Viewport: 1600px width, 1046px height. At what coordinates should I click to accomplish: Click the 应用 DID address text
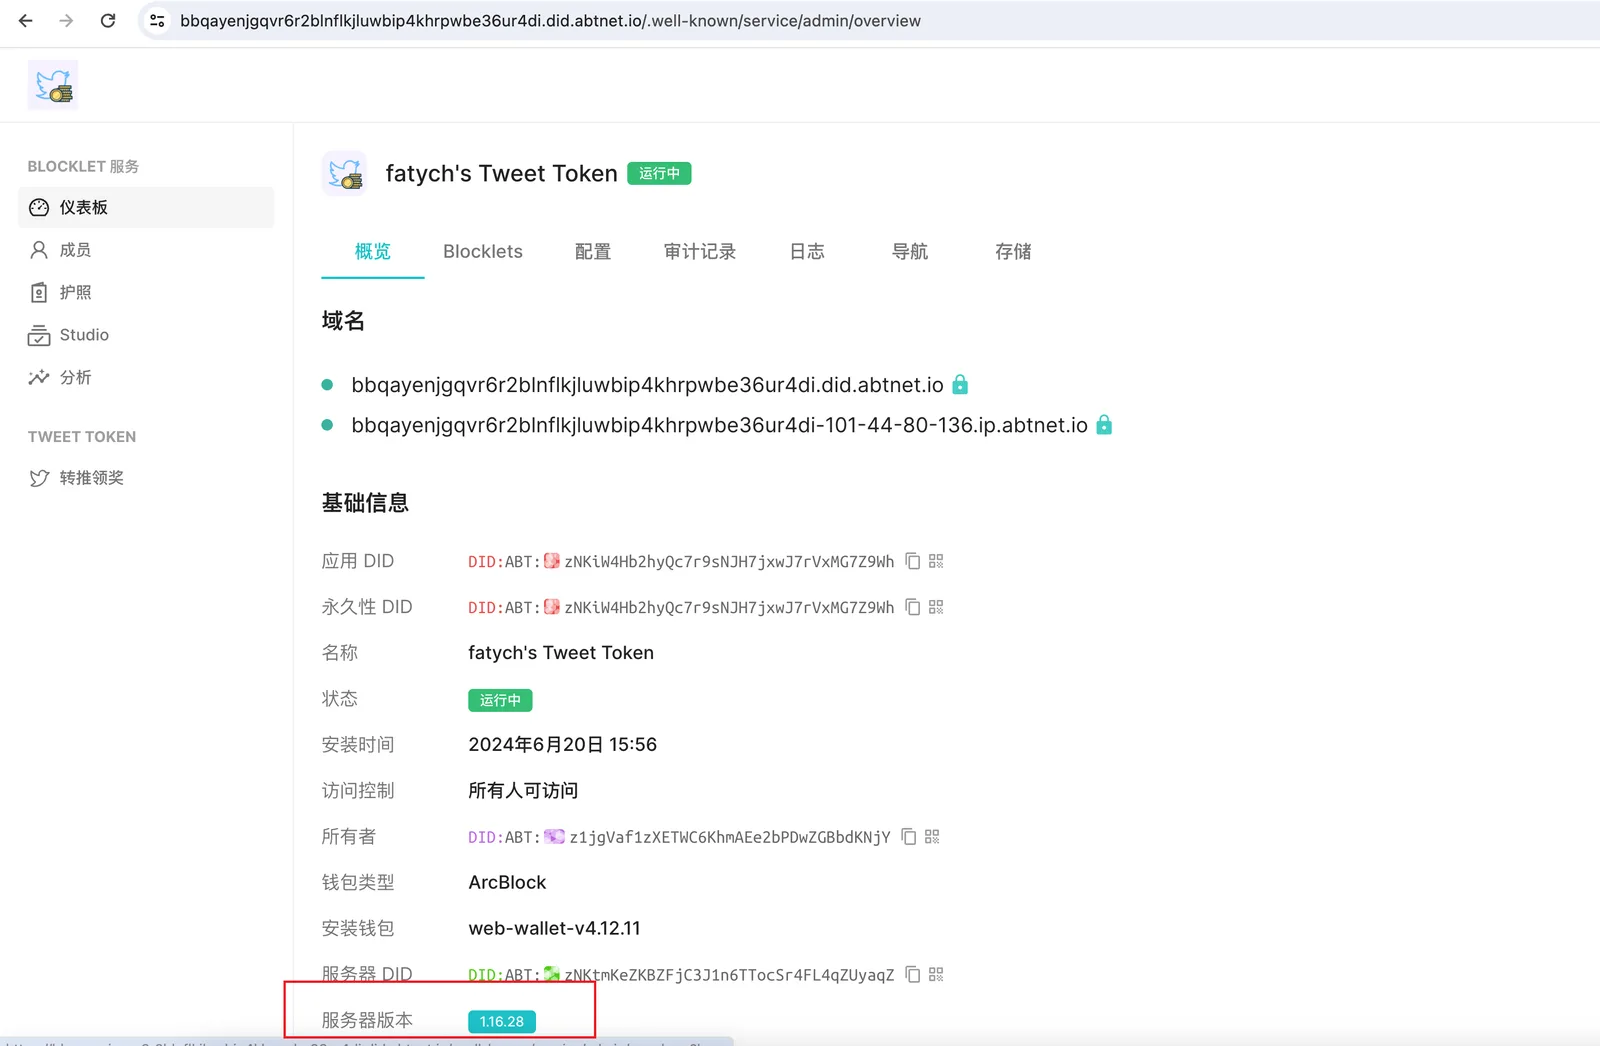tap(729, 562)
